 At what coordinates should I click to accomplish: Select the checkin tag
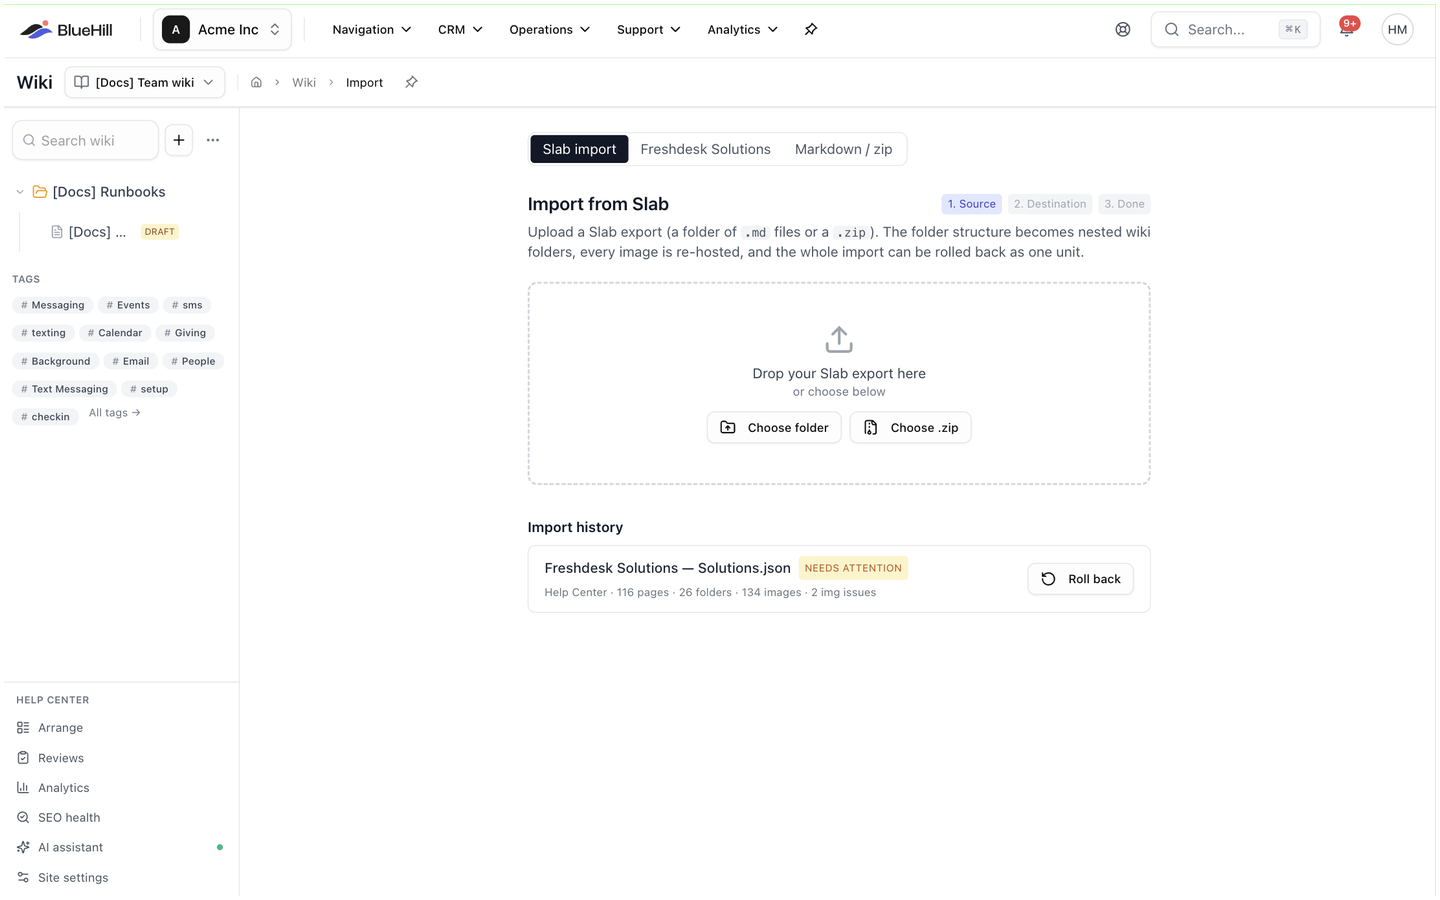[46, 417]
